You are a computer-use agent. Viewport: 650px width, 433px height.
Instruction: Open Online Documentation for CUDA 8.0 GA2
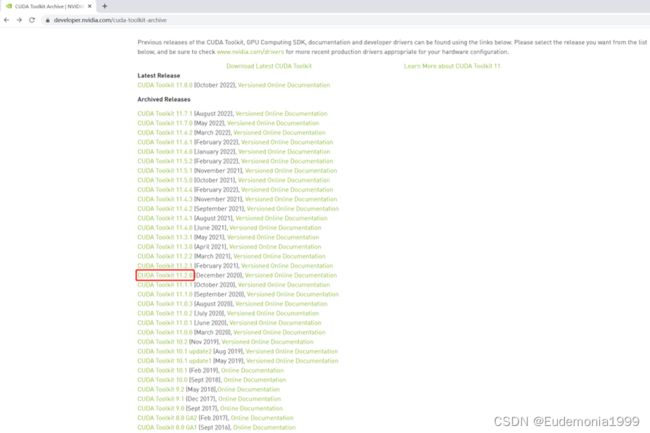[262, 418]
